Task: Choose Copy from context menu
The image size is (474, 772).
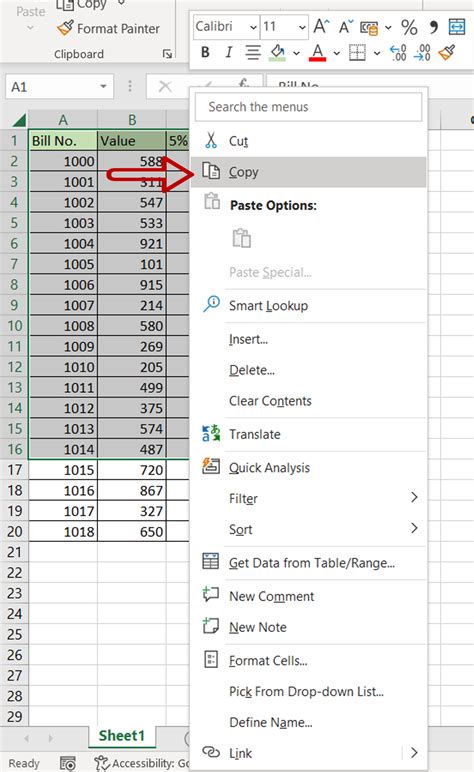Action: point(308,172)
